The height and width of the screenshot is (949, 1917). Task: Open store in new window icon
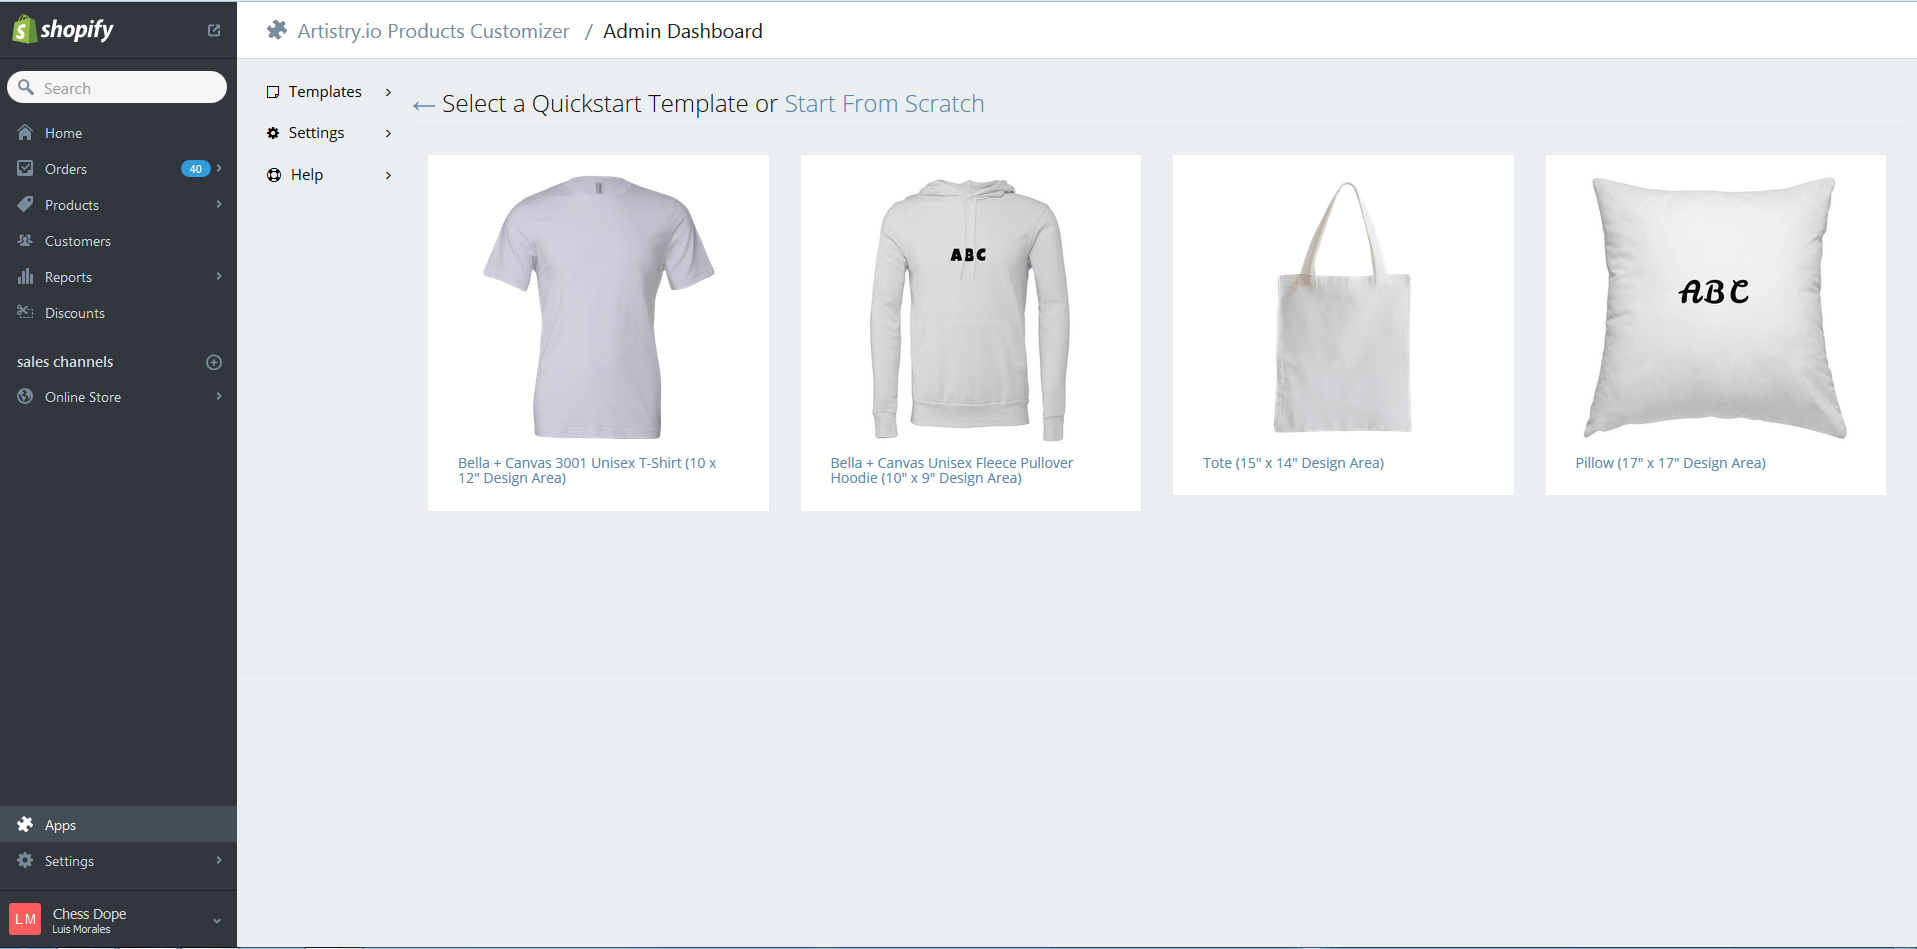pos(213,30)
